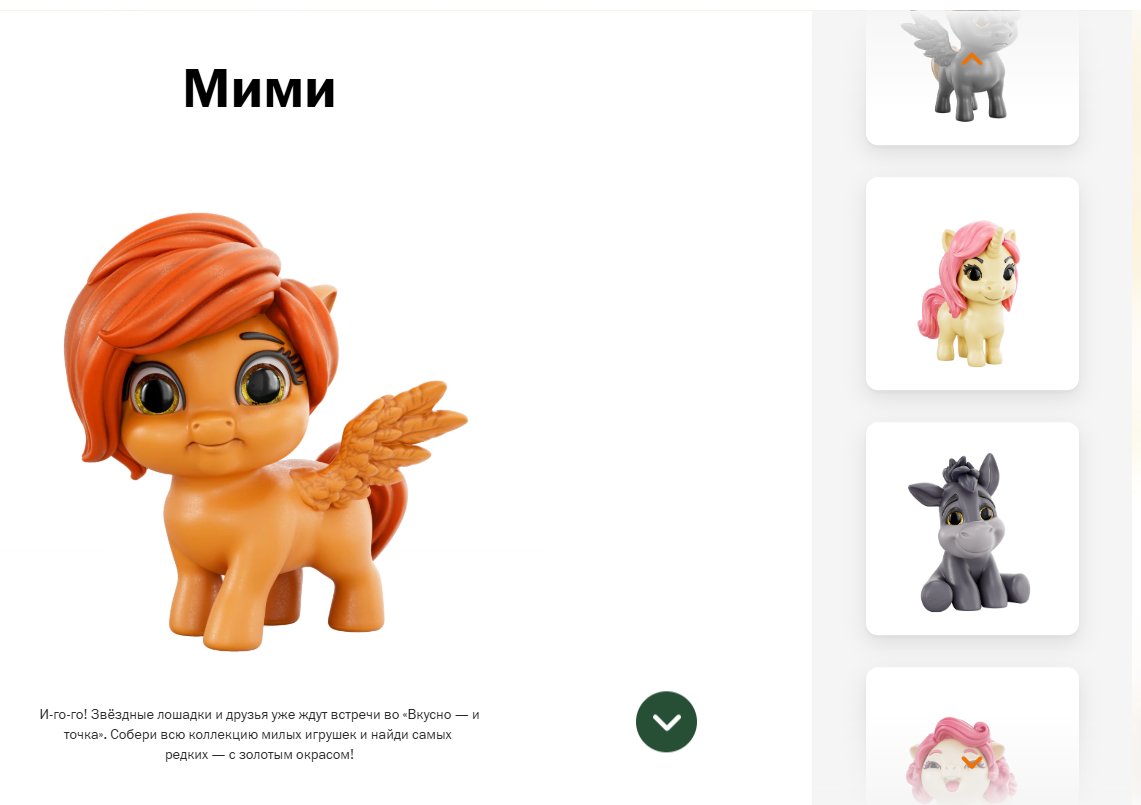Click the Мими heading
The width and height of the screenshot is (1141, 805).
click(259, 88)
